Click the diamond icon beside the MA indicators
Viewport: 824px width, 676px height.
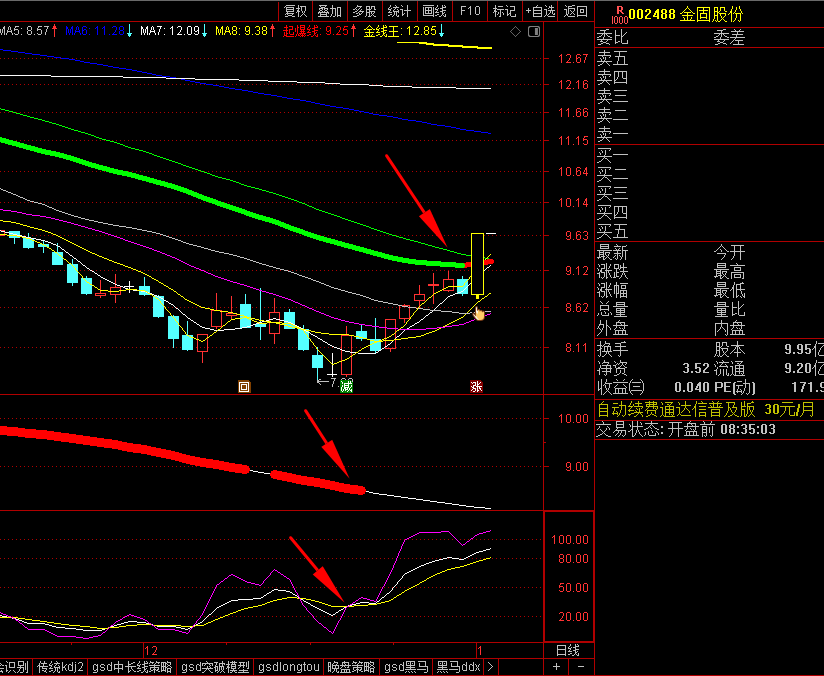click(x=515, y=32)
